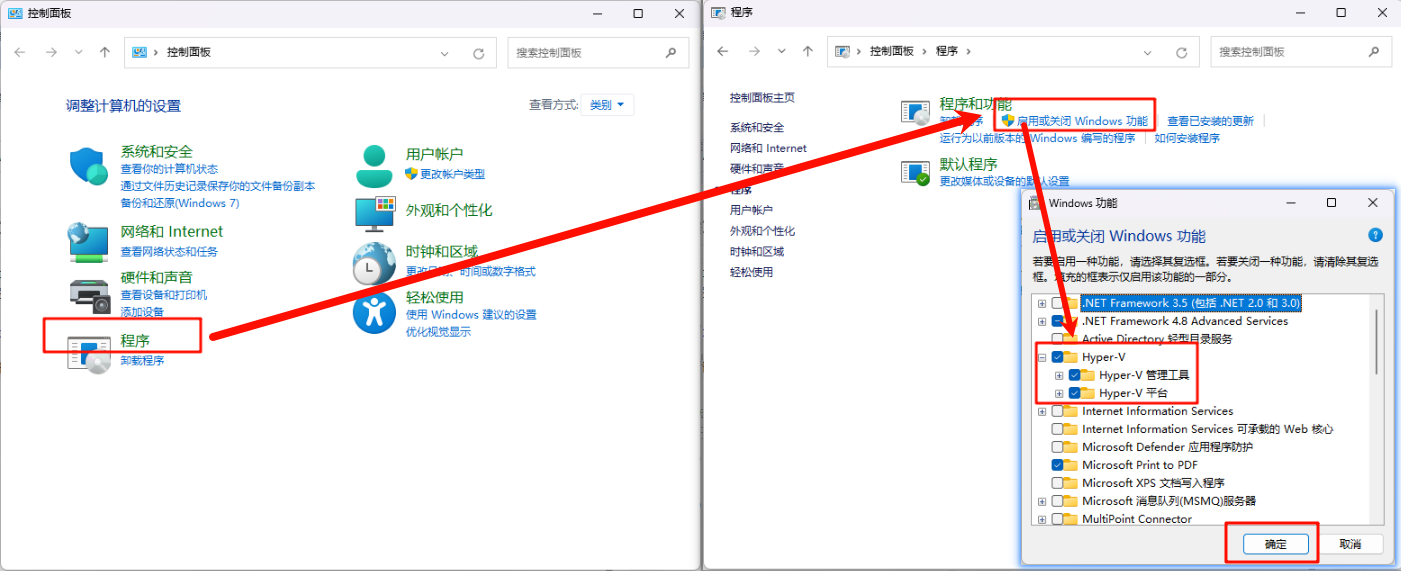Expand the .NET Framework 3.5 tree node
1401x571 pixels.
(1042, 303)
